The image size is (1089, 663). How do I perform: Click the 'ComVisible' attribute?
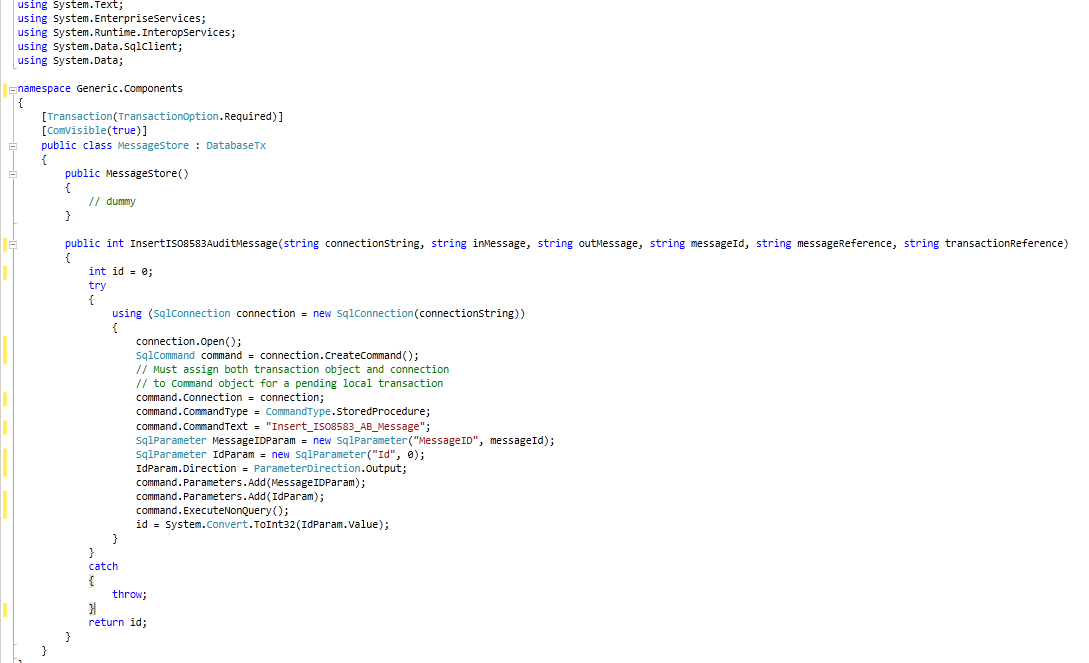pos(76,131)
